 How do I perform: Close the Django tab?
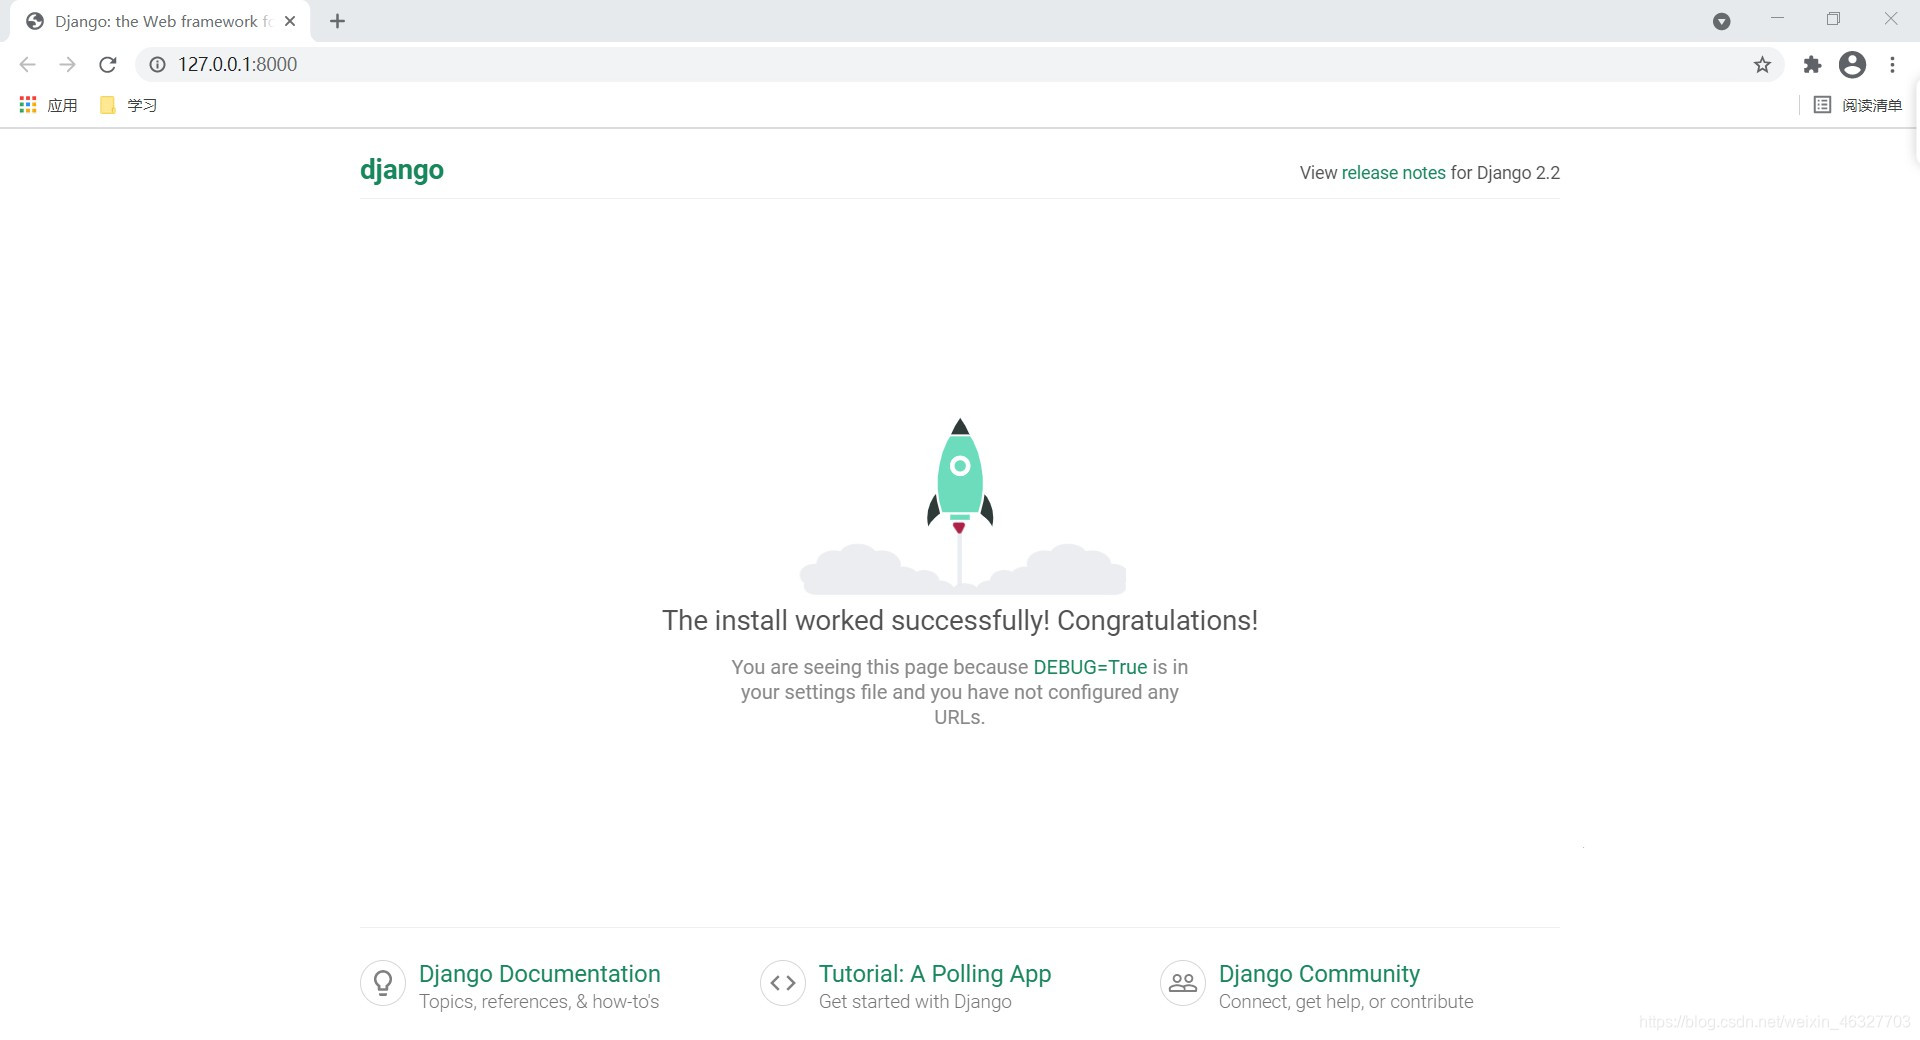[x=290, y=21]
